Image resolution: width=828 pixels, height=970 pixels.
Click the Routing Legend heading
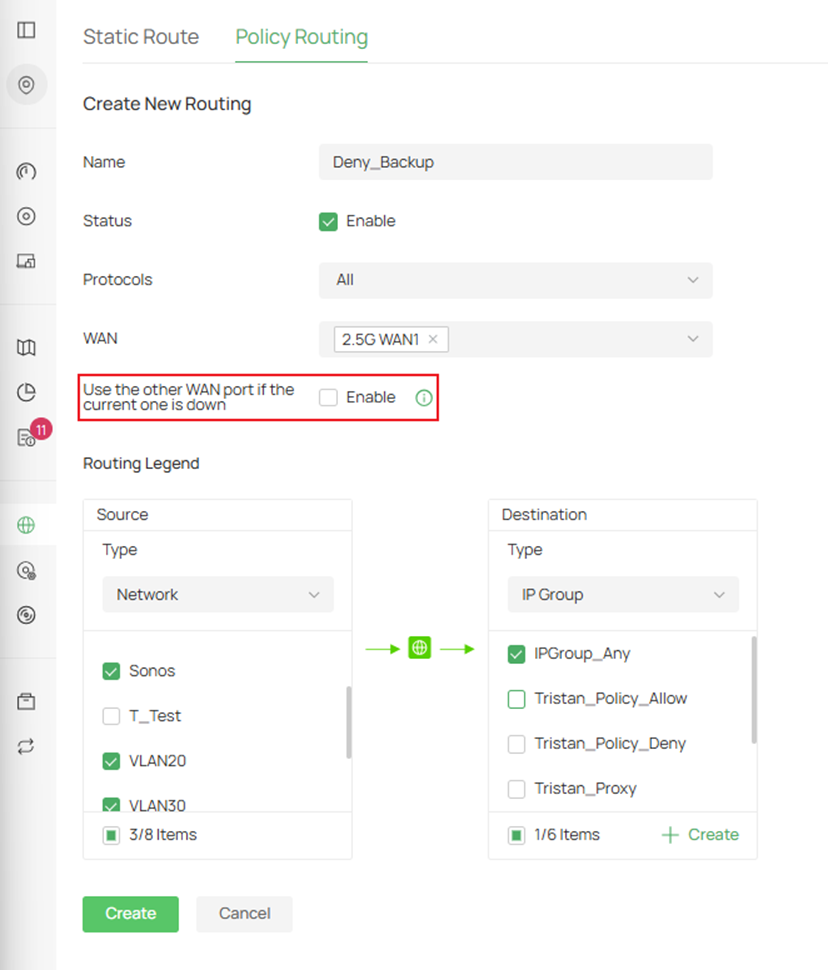click(x=141, y=463)
